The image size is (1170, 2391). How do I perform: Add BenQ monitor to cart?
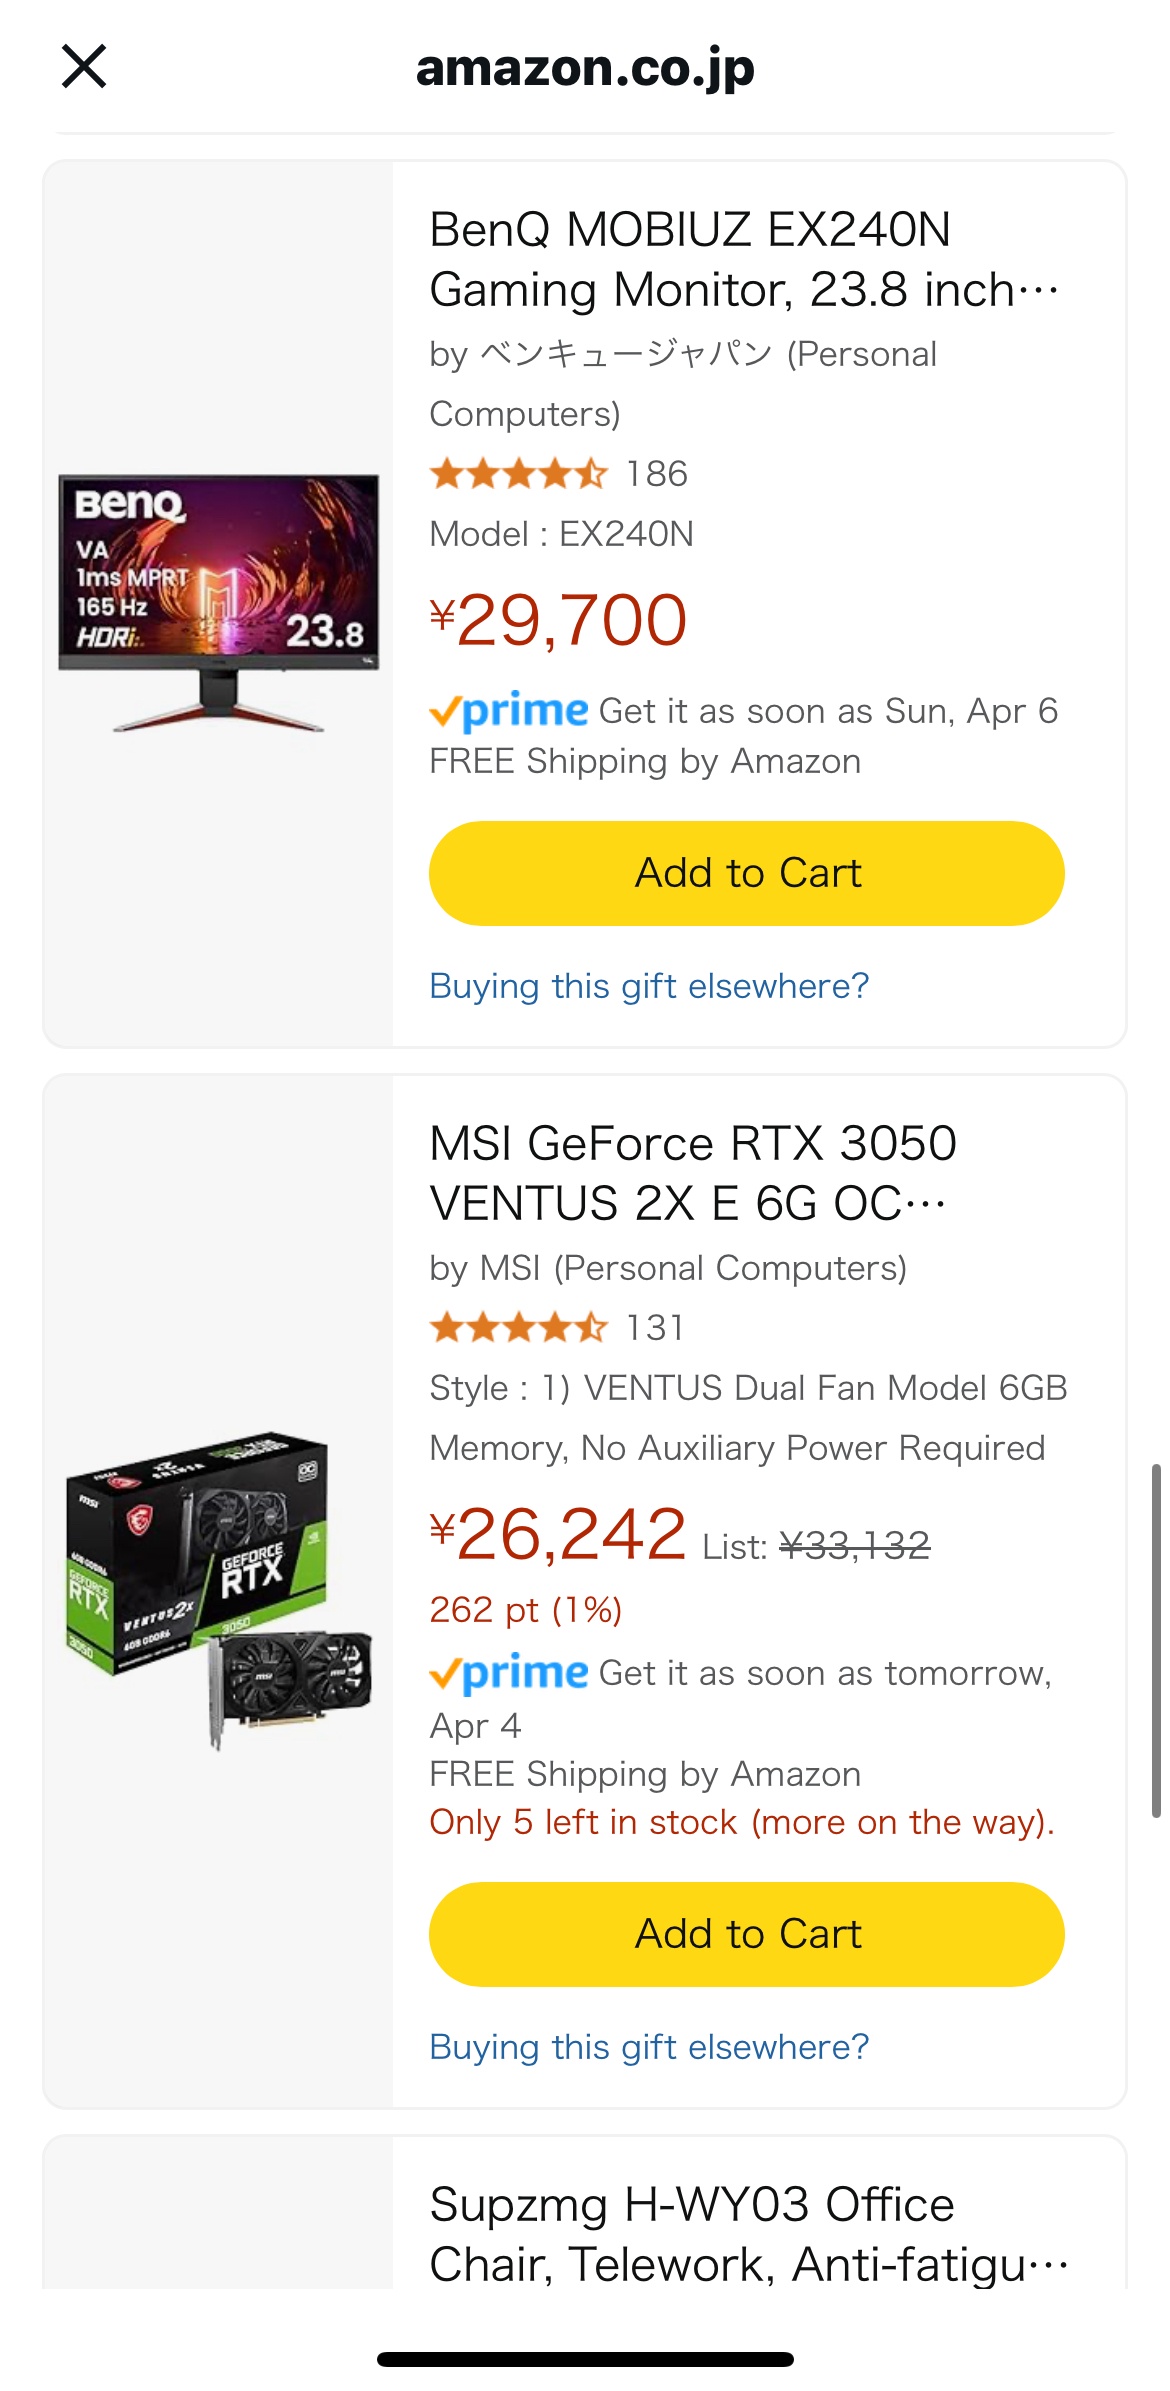click(746, 873)
